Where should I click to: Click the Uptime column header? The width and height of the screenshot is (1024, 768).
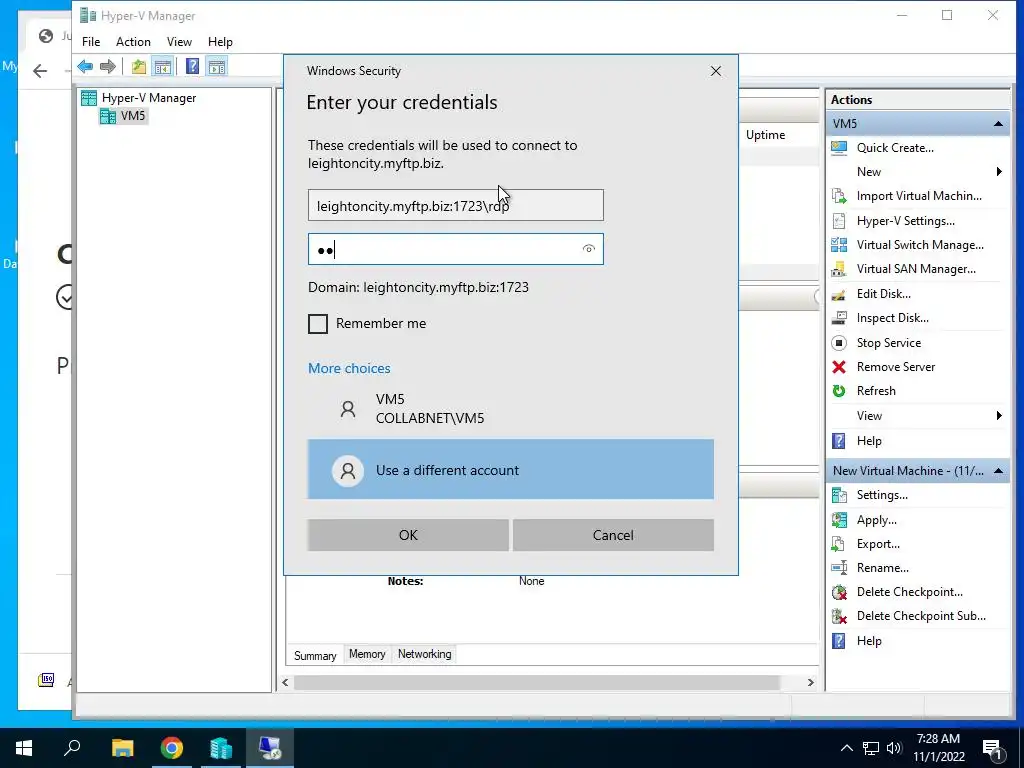765,135
